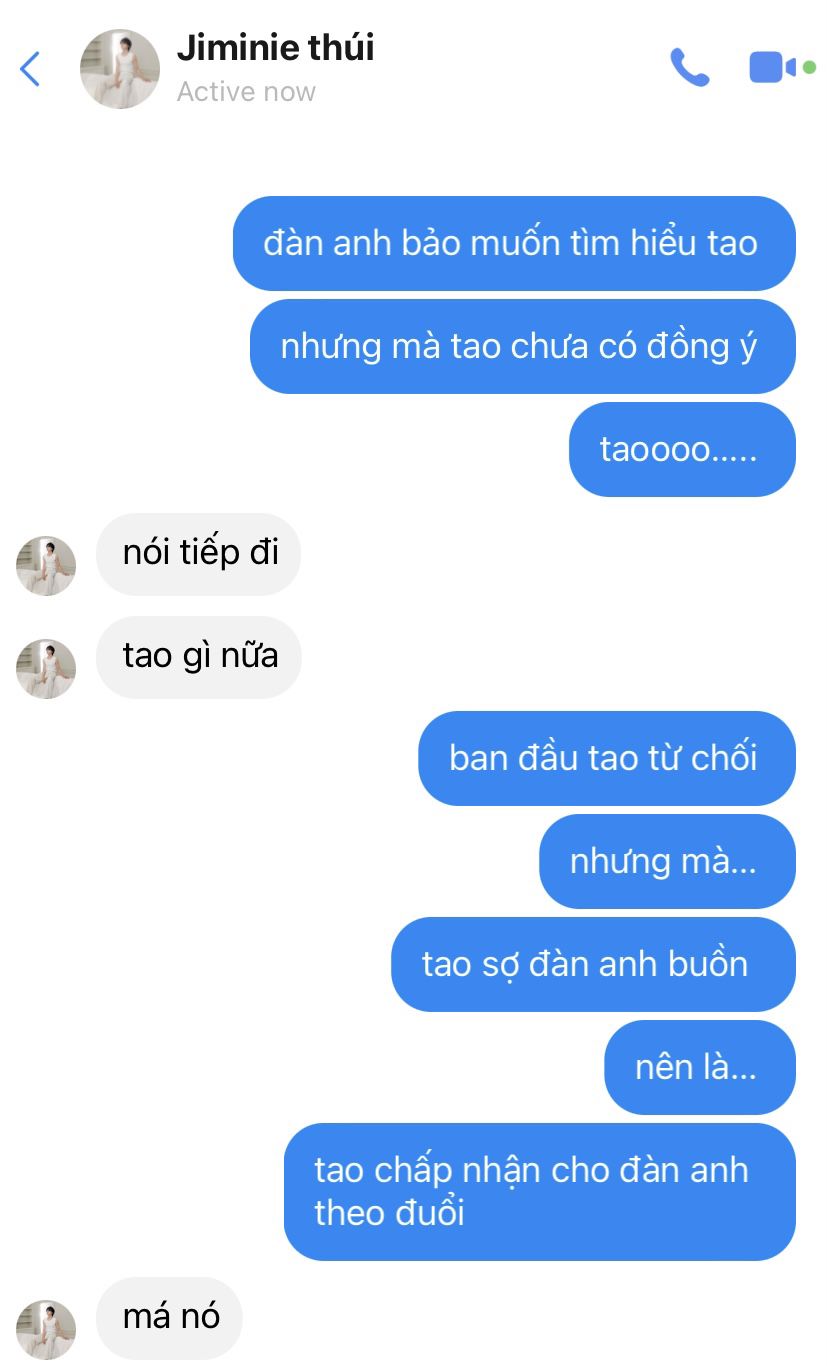Tap the Active now status text
Viewport: 827px width, 1366px height.
tap(246, 92)
